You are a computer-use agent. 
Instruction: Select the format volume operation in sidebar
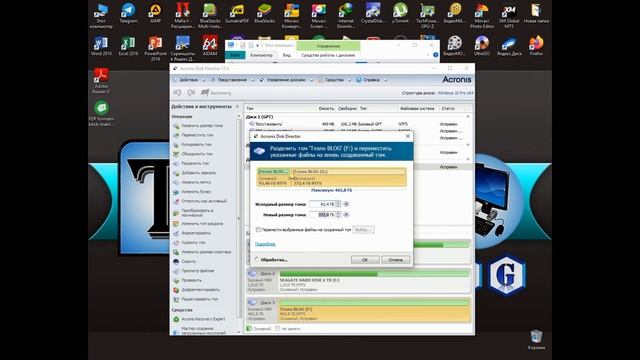192,233
